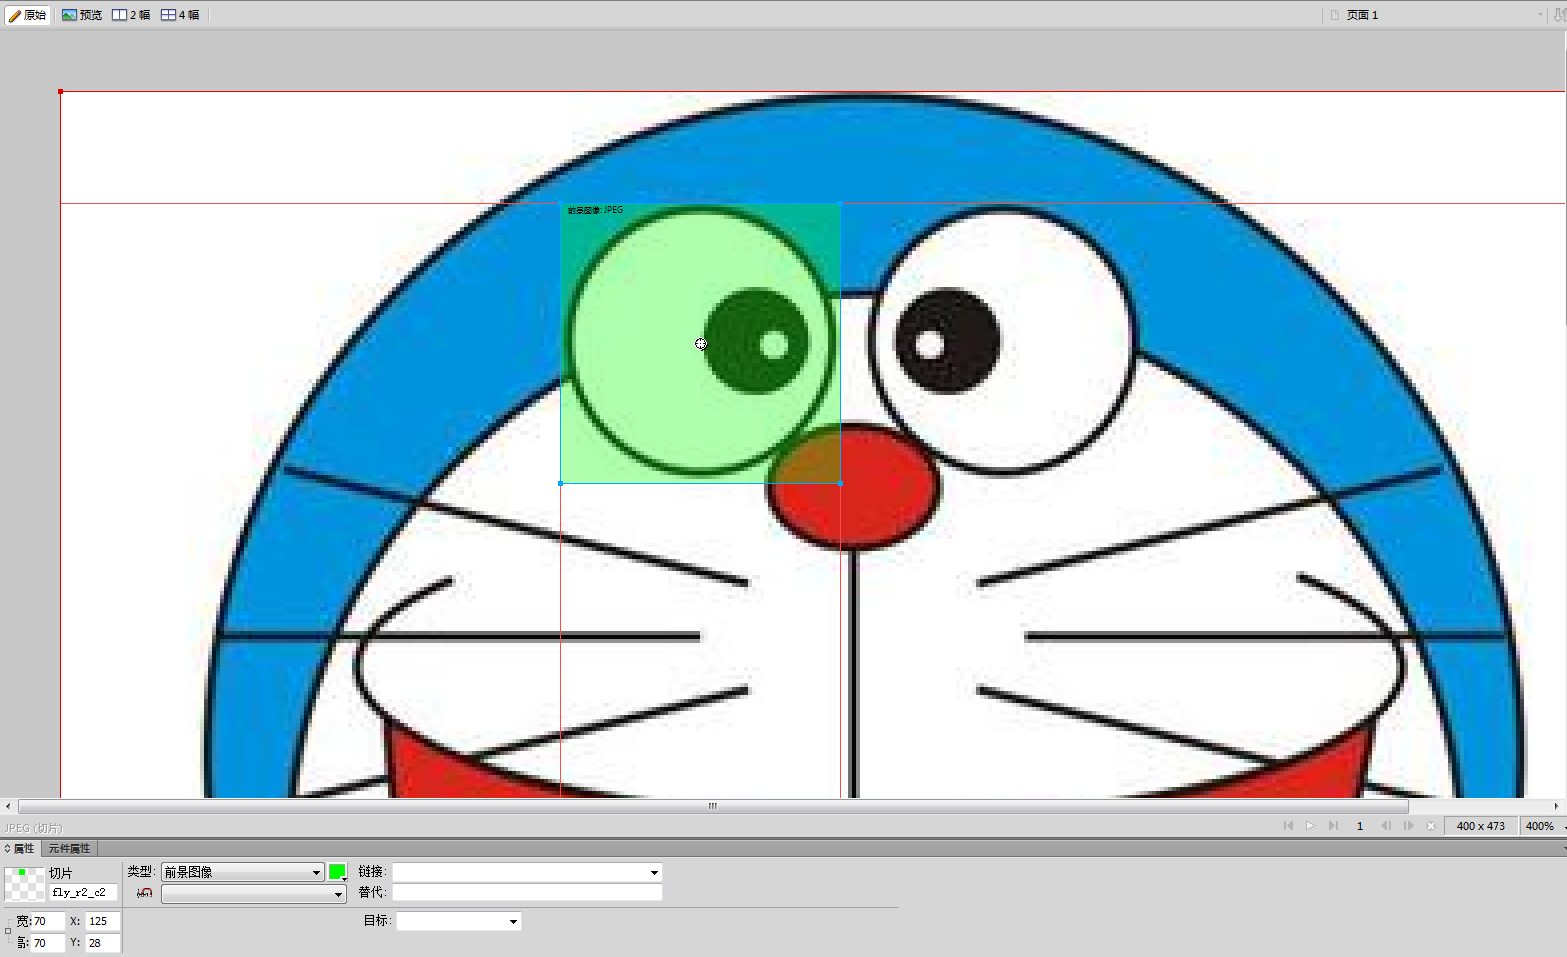
Task: Click the previous frame button
Action: (1385, 826)
